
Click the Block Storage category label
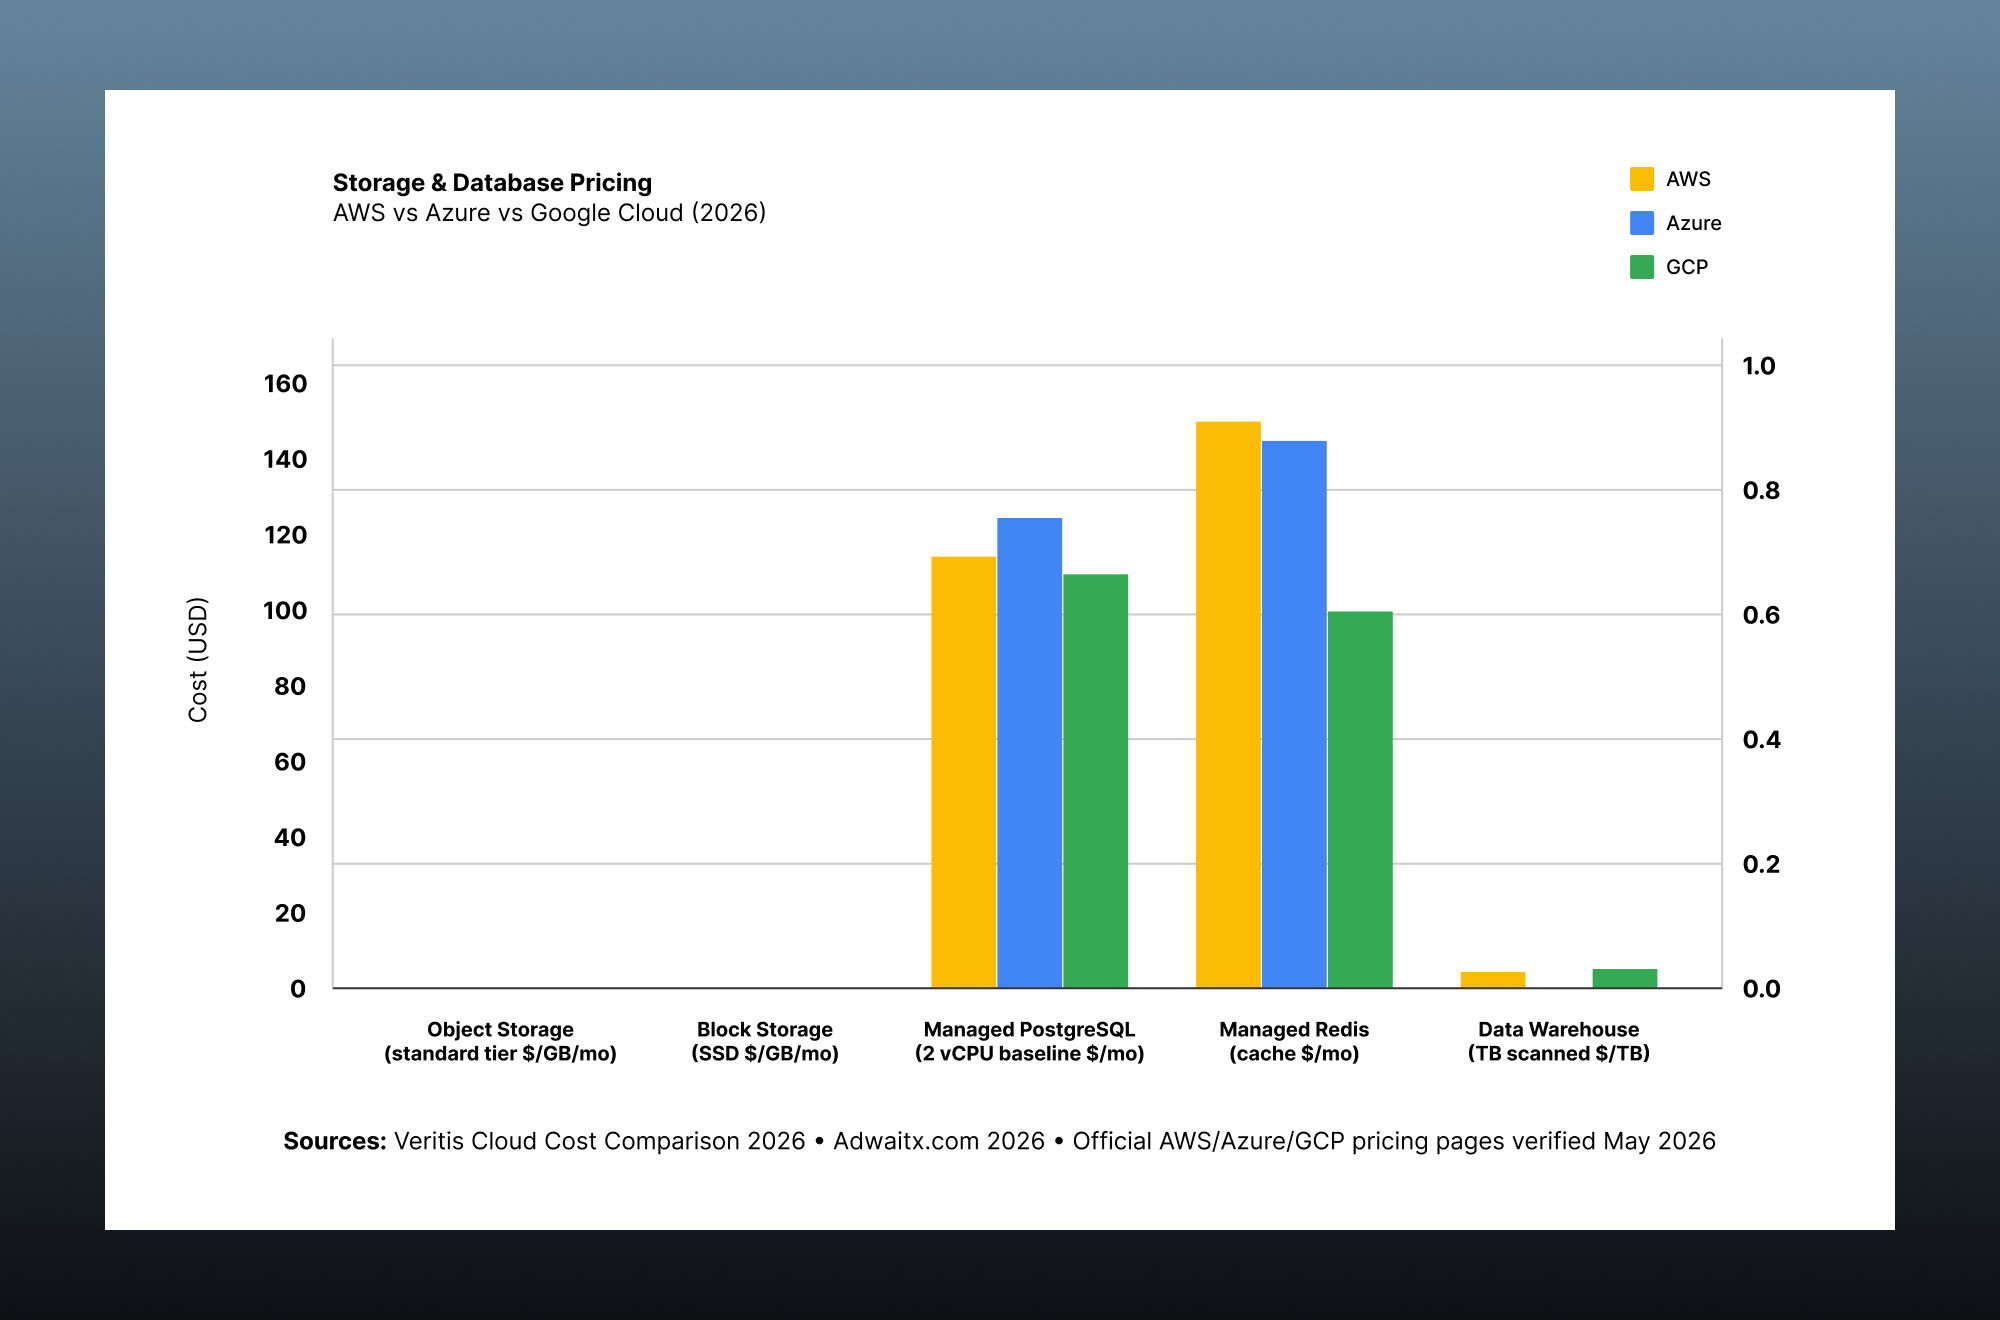(x=765, y=1041)
